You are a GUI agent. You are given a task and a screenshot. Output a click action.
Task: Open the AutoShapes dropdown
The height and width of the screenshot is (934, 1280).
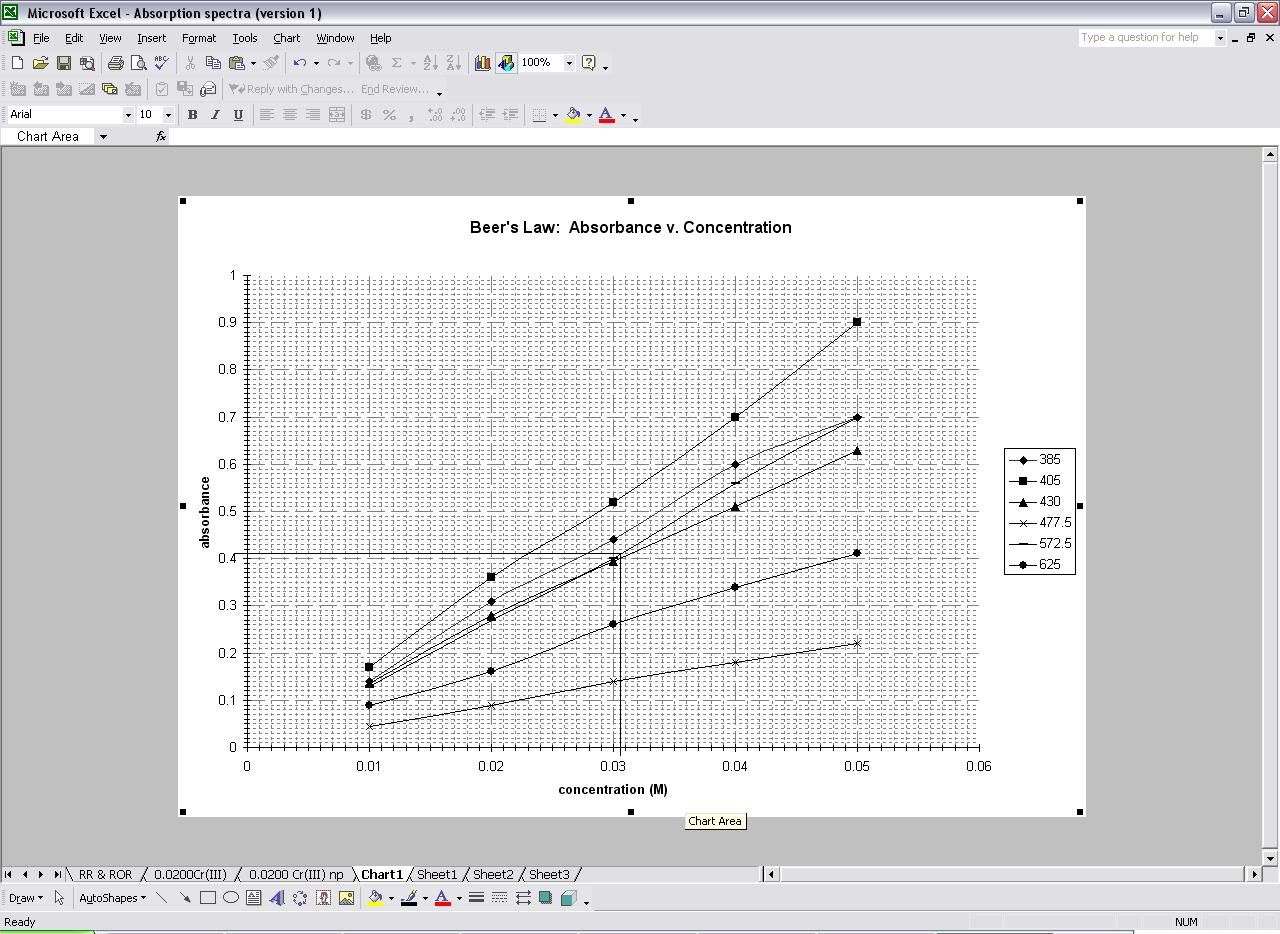tap(112, 898)
